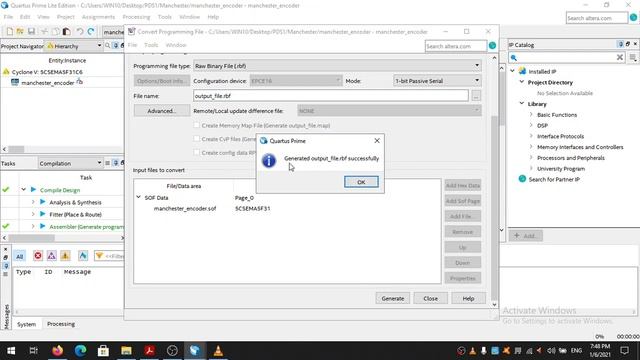Image resolution: width=640 pixels, height=360 pixels.
Task: Collapse the SOF Data tree row
Action: (138, 197)
